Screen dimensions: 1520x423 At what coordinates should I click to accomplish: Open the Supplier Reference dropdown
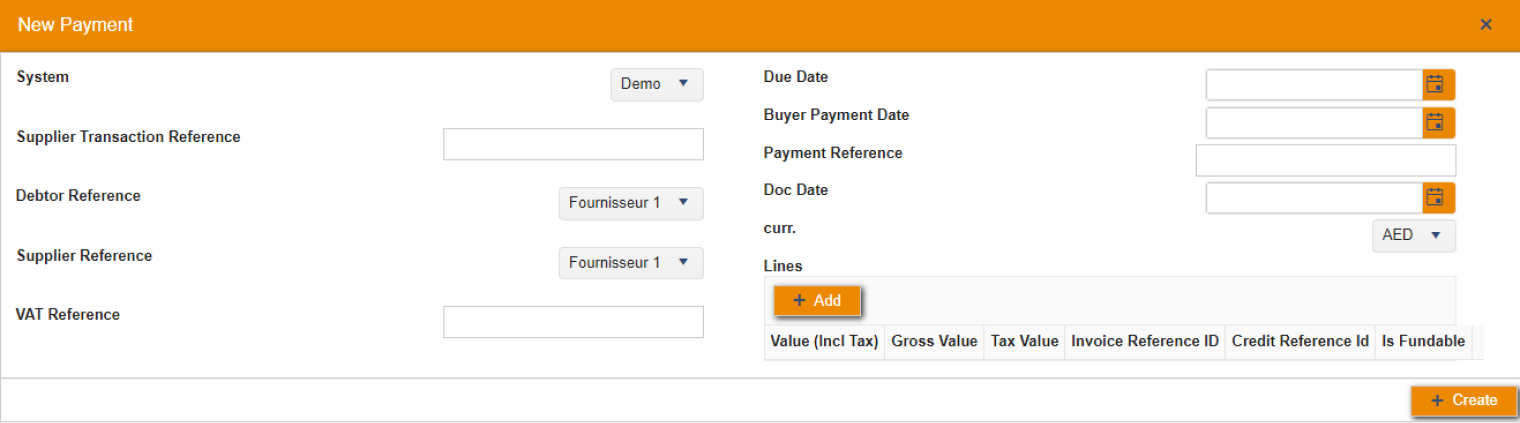tap(631, 263)
